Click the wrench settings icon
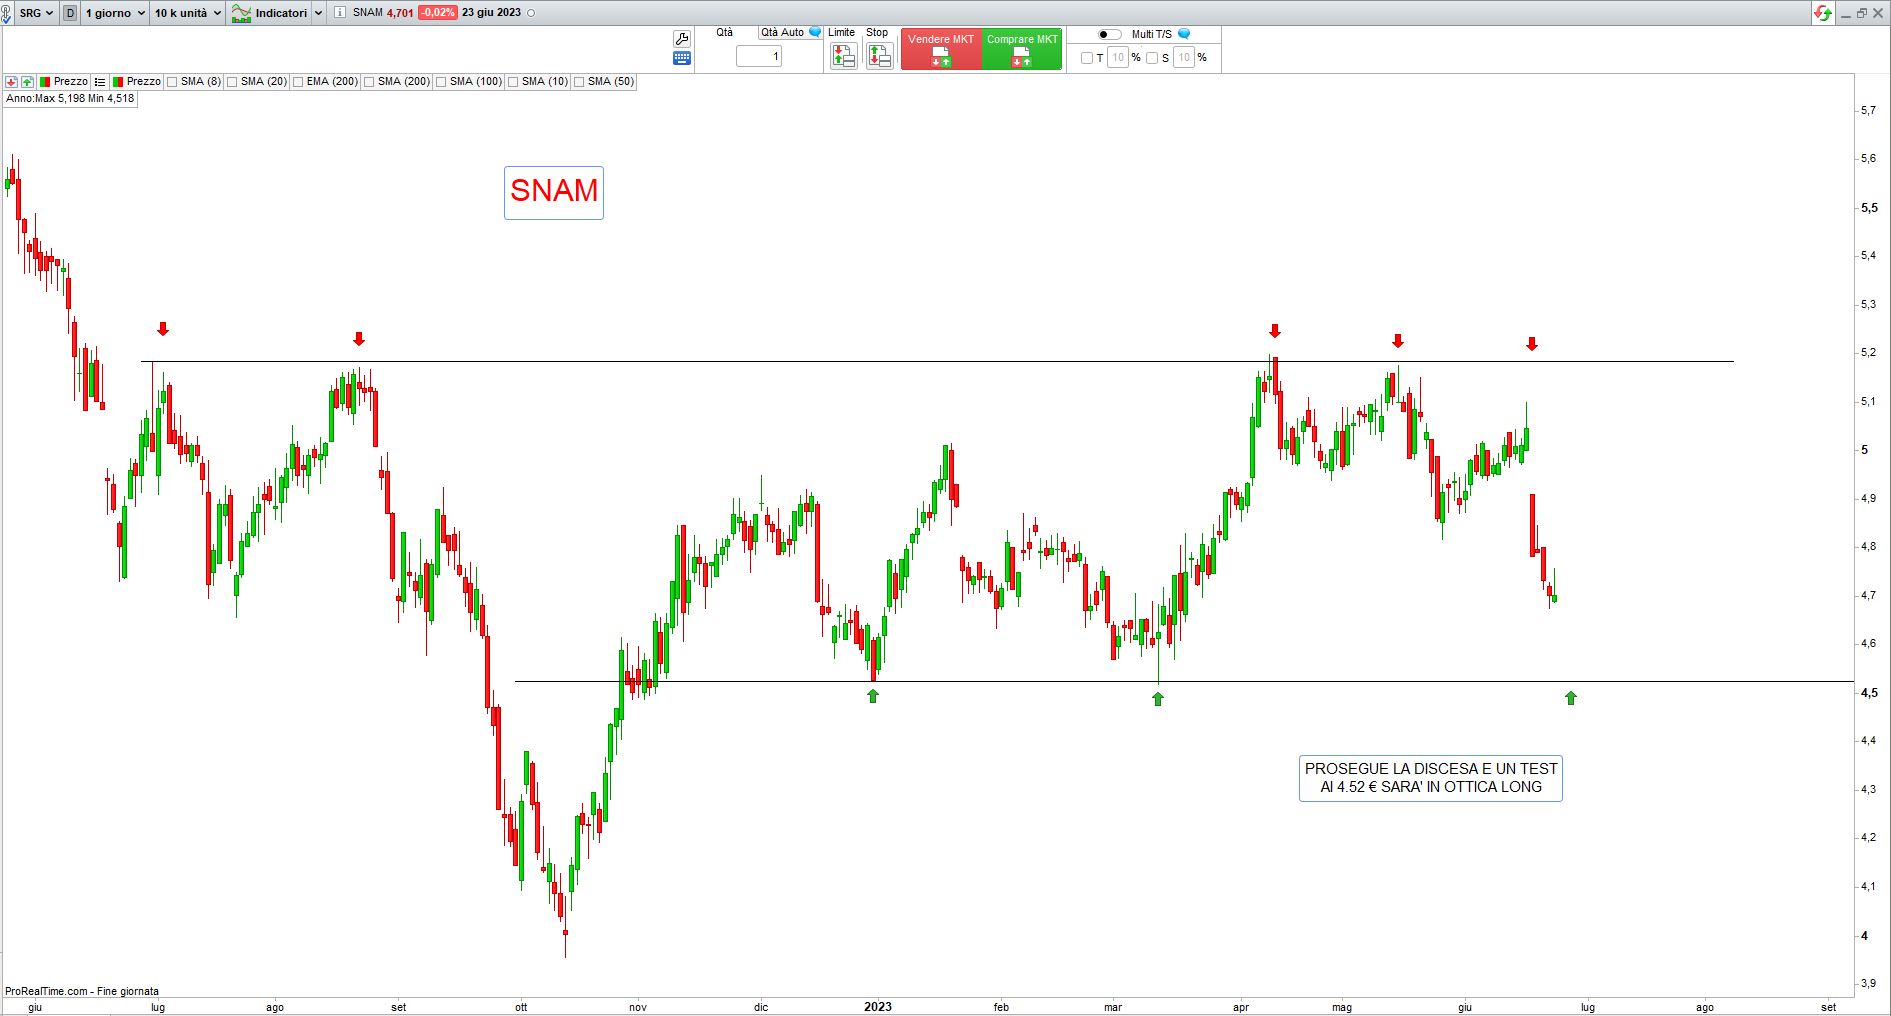Viewport: 1891px width, 1016px height. pos(682,39)
